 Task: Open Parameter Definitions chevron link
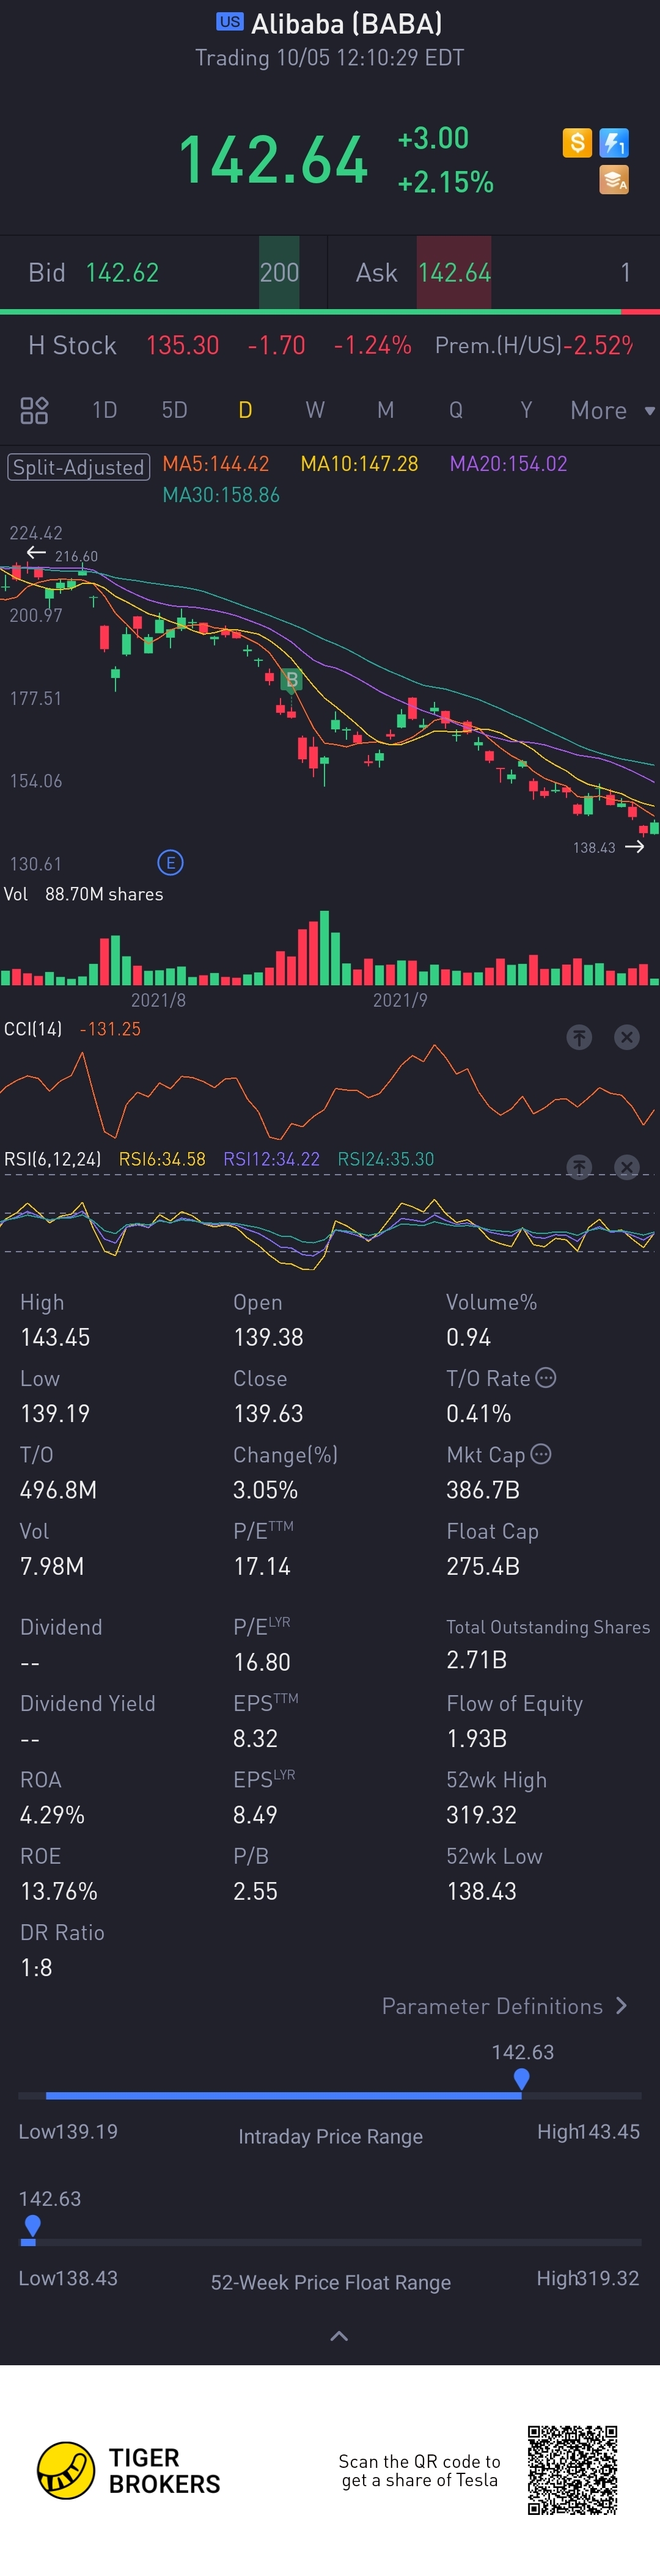505,2006
